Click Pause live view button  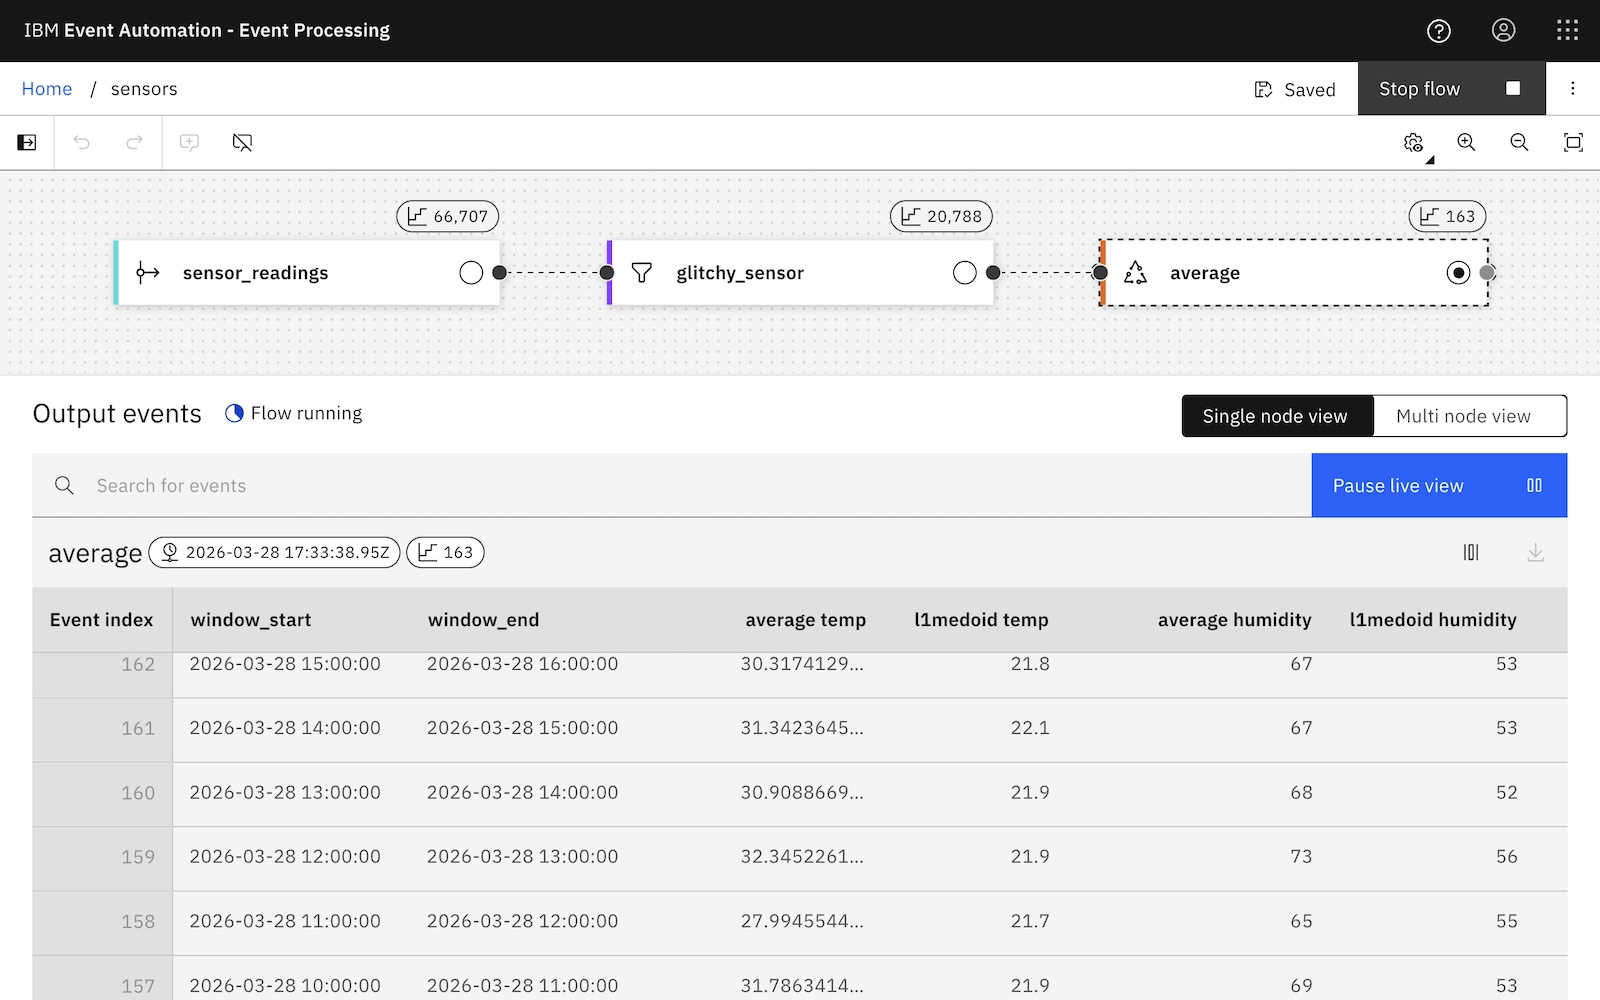tap(1438, 486)
